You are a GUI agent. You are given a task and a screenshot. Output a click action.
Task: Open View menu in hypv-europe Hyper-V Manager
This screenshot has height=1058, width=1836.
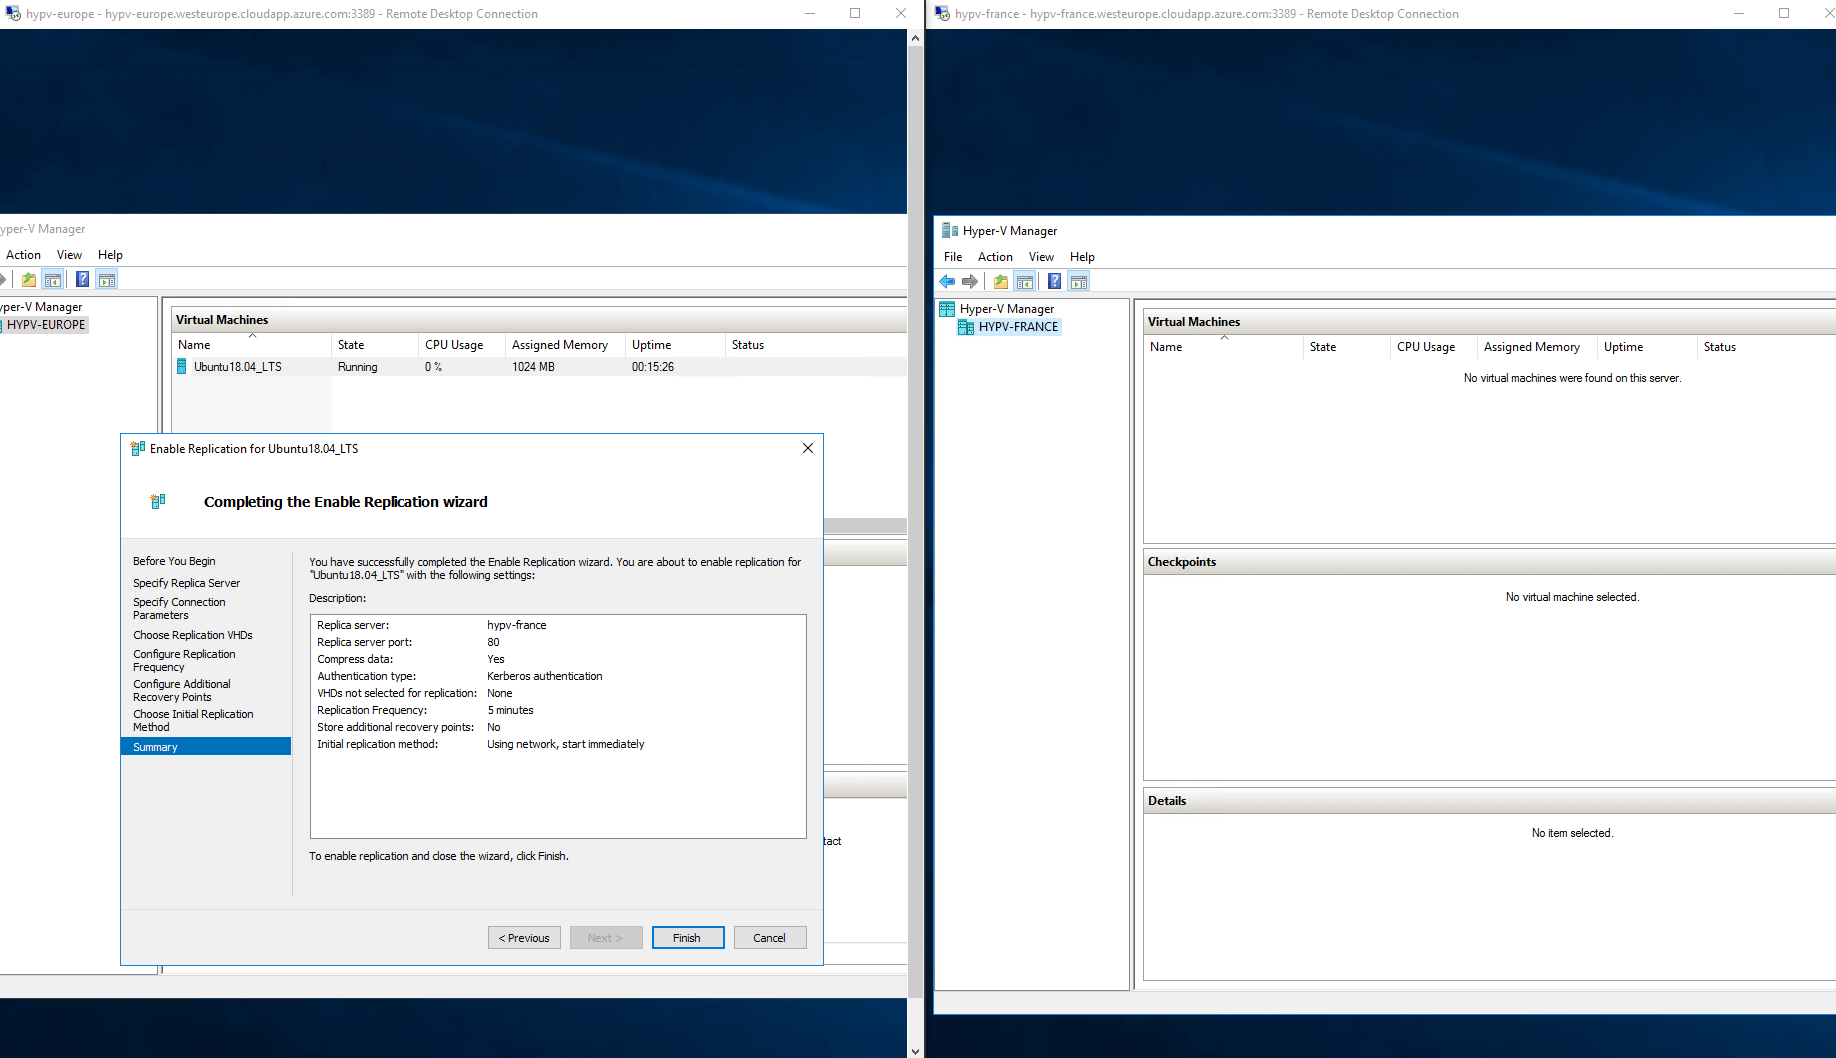pyautogui.click(x=69, y=255)
